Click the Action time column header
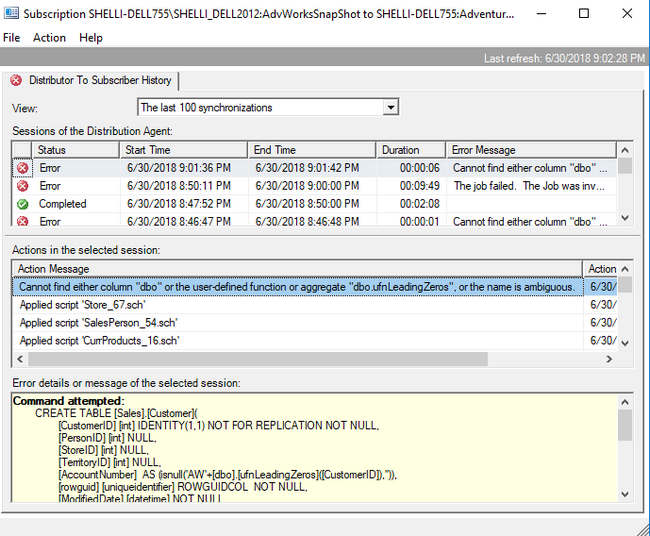The height and width of the screenshot is (536, 650). (600, 269)
